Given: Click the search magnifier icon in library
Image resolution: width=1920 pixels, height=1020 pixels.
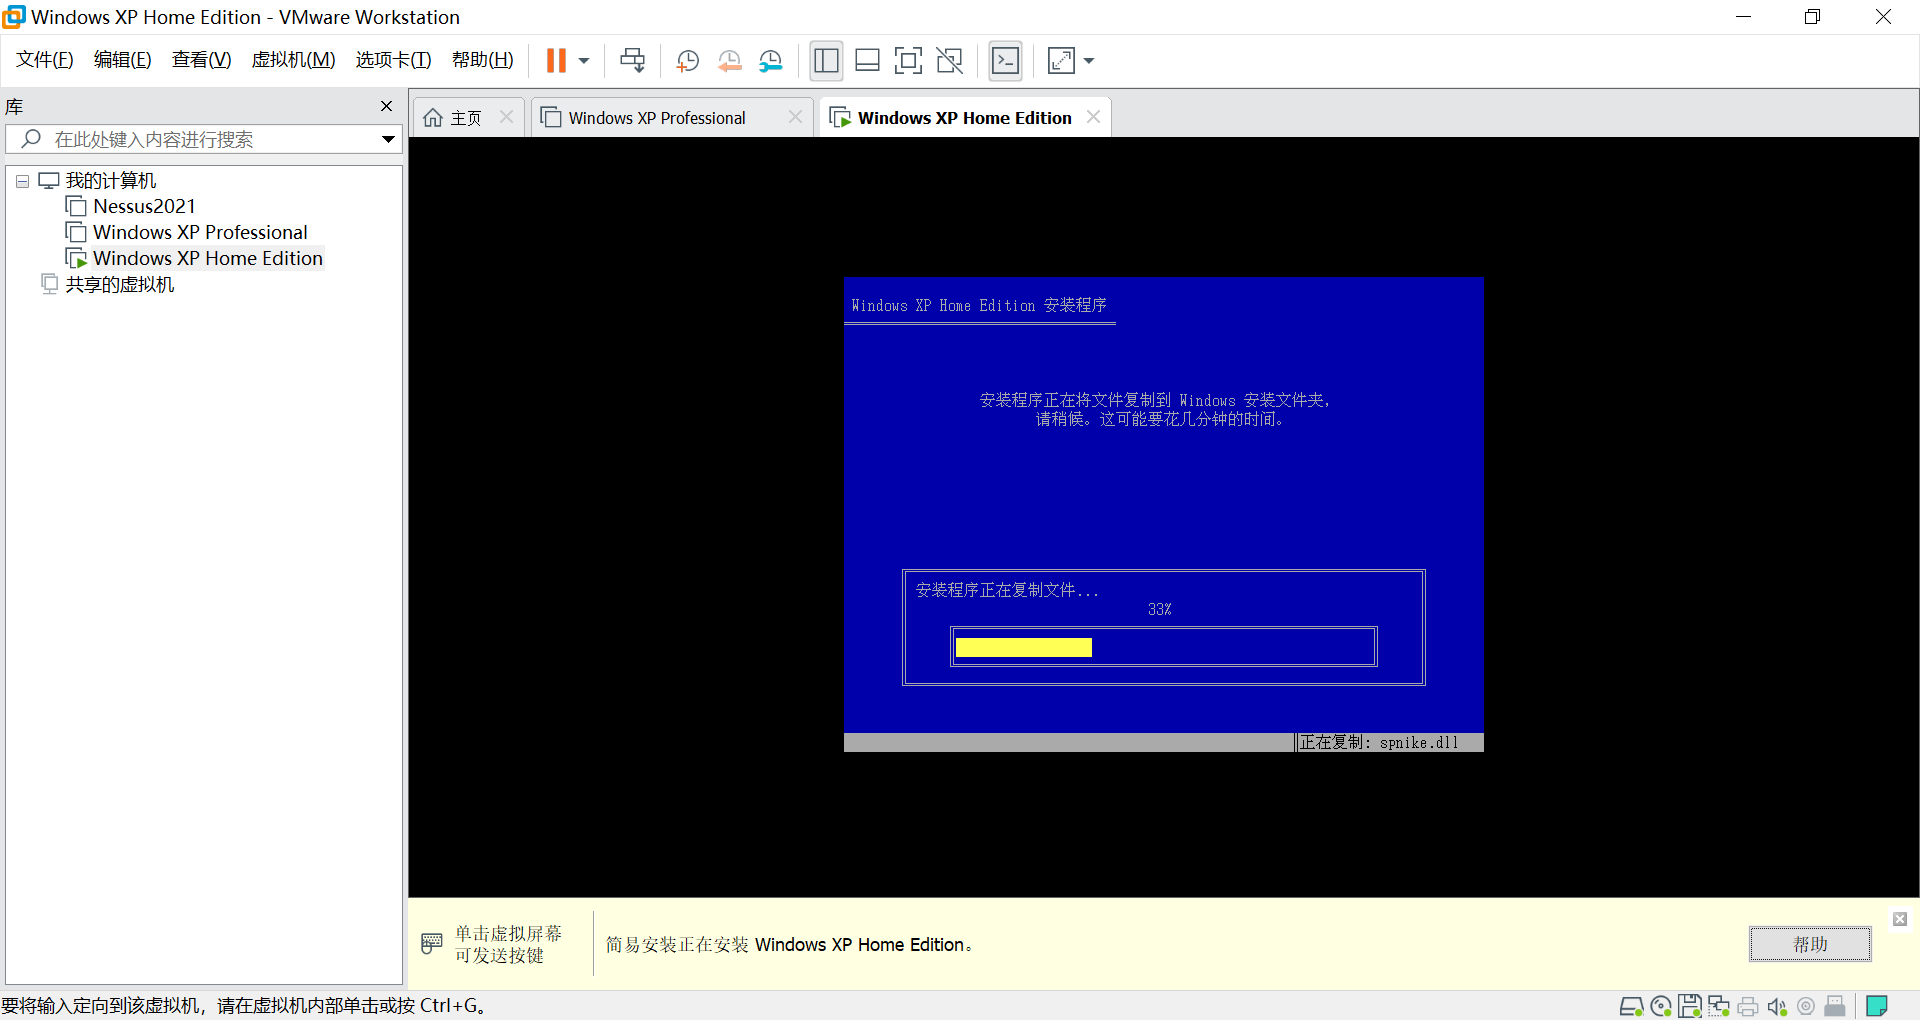Looking at the screenshot, I should [x=31, y=138].
